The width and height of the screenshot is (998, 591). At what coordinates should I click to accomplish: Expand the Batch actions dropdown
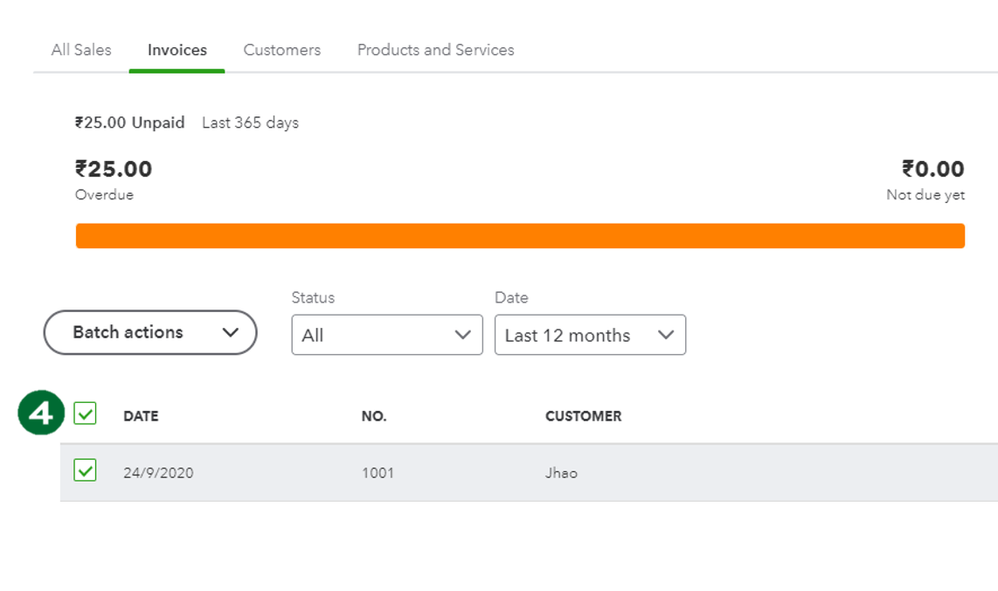(x=150, y=333)
